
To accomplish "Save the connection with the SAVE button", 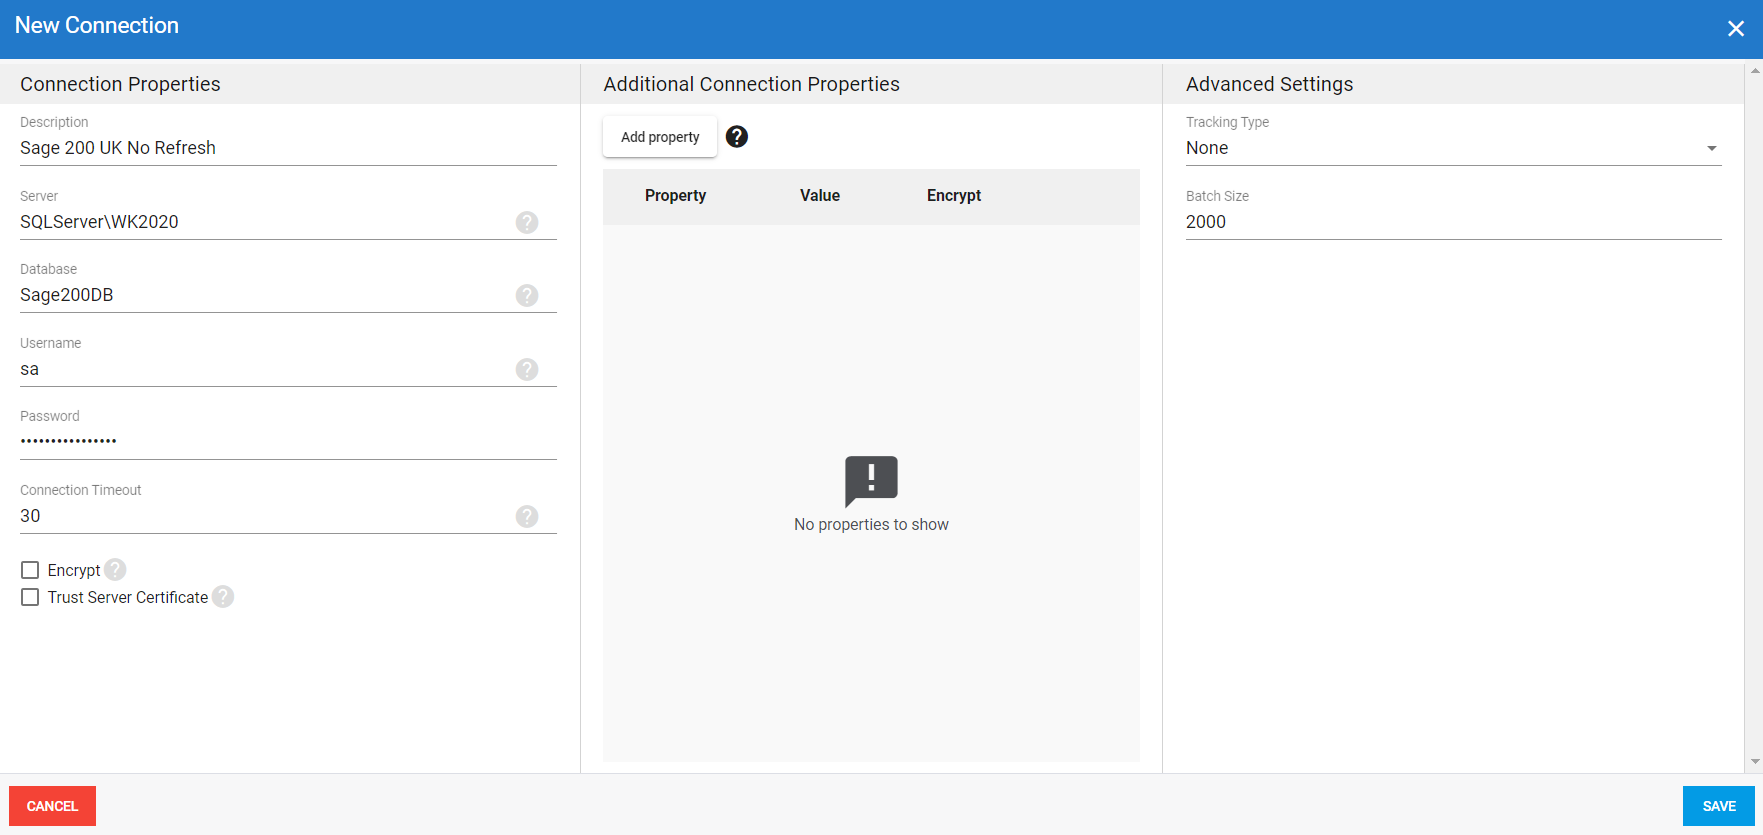I will pyautogui.click(x=1718, y=806).
